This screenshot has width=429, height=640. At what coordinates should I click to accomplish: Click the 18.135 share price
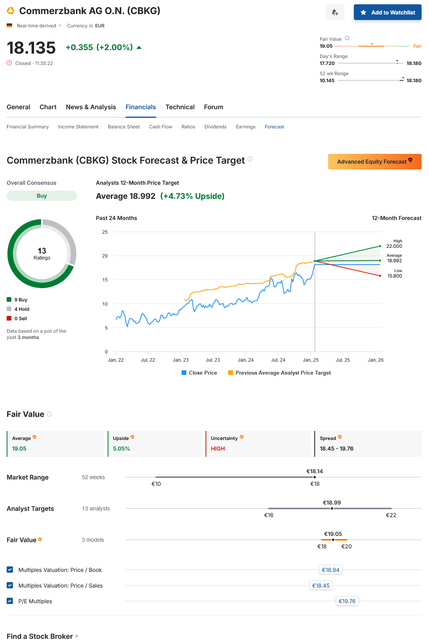click(x=31, y=48)
